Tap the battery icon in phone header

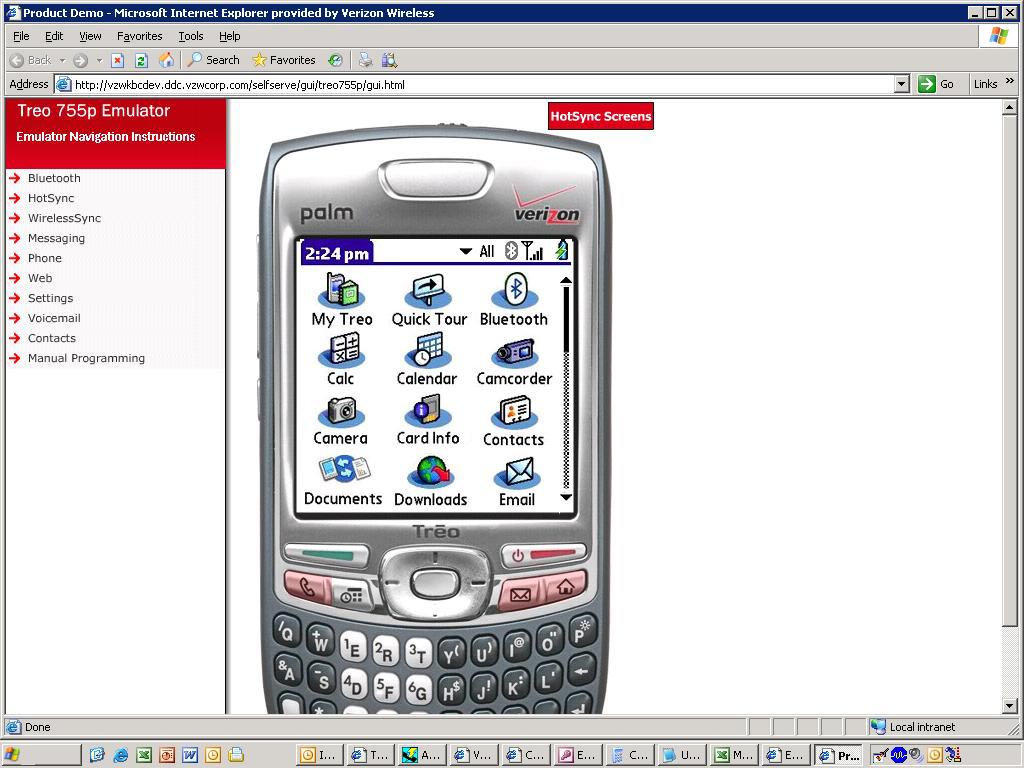tap(562, 250)
